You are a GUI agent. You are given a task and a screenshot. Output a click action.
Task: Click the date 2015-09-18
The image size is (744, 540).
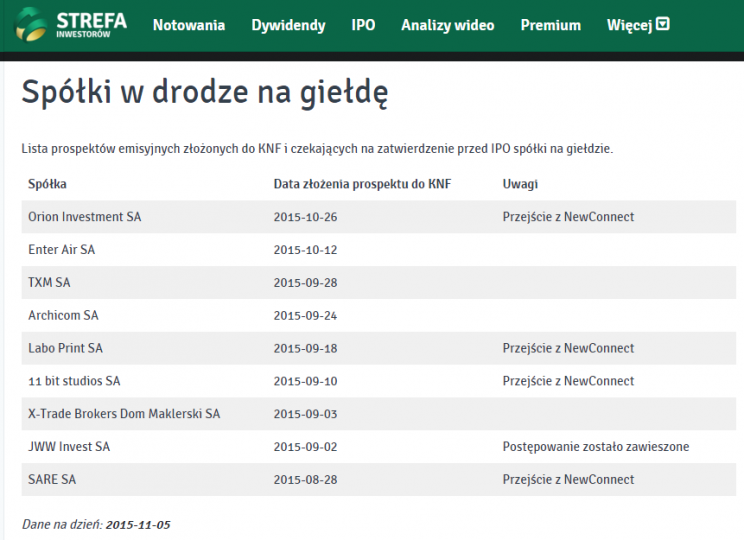pos(306,348)
